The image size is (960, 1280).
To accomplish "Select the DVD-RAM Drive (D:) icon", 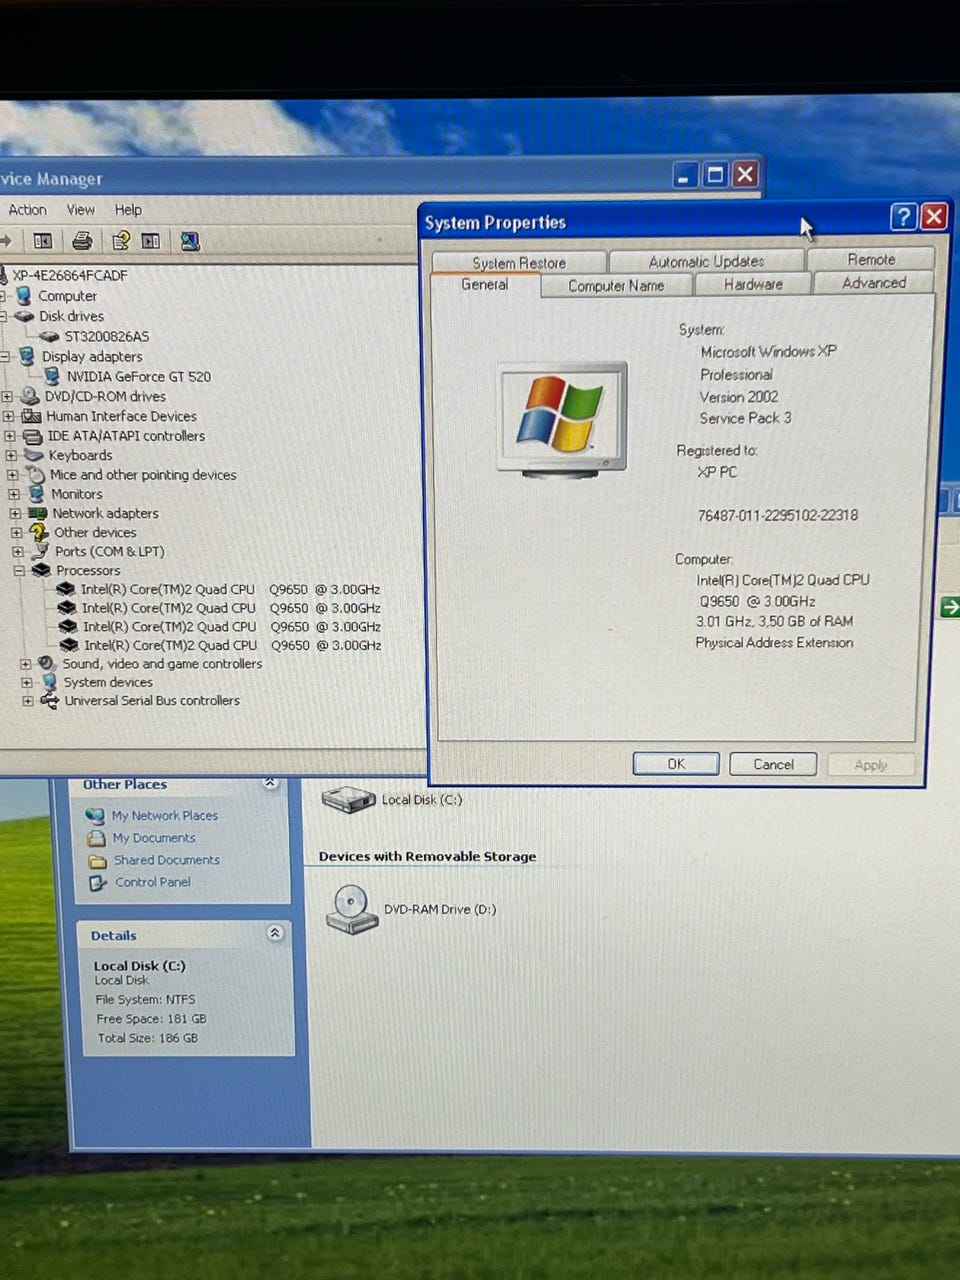I will point(352,909).
